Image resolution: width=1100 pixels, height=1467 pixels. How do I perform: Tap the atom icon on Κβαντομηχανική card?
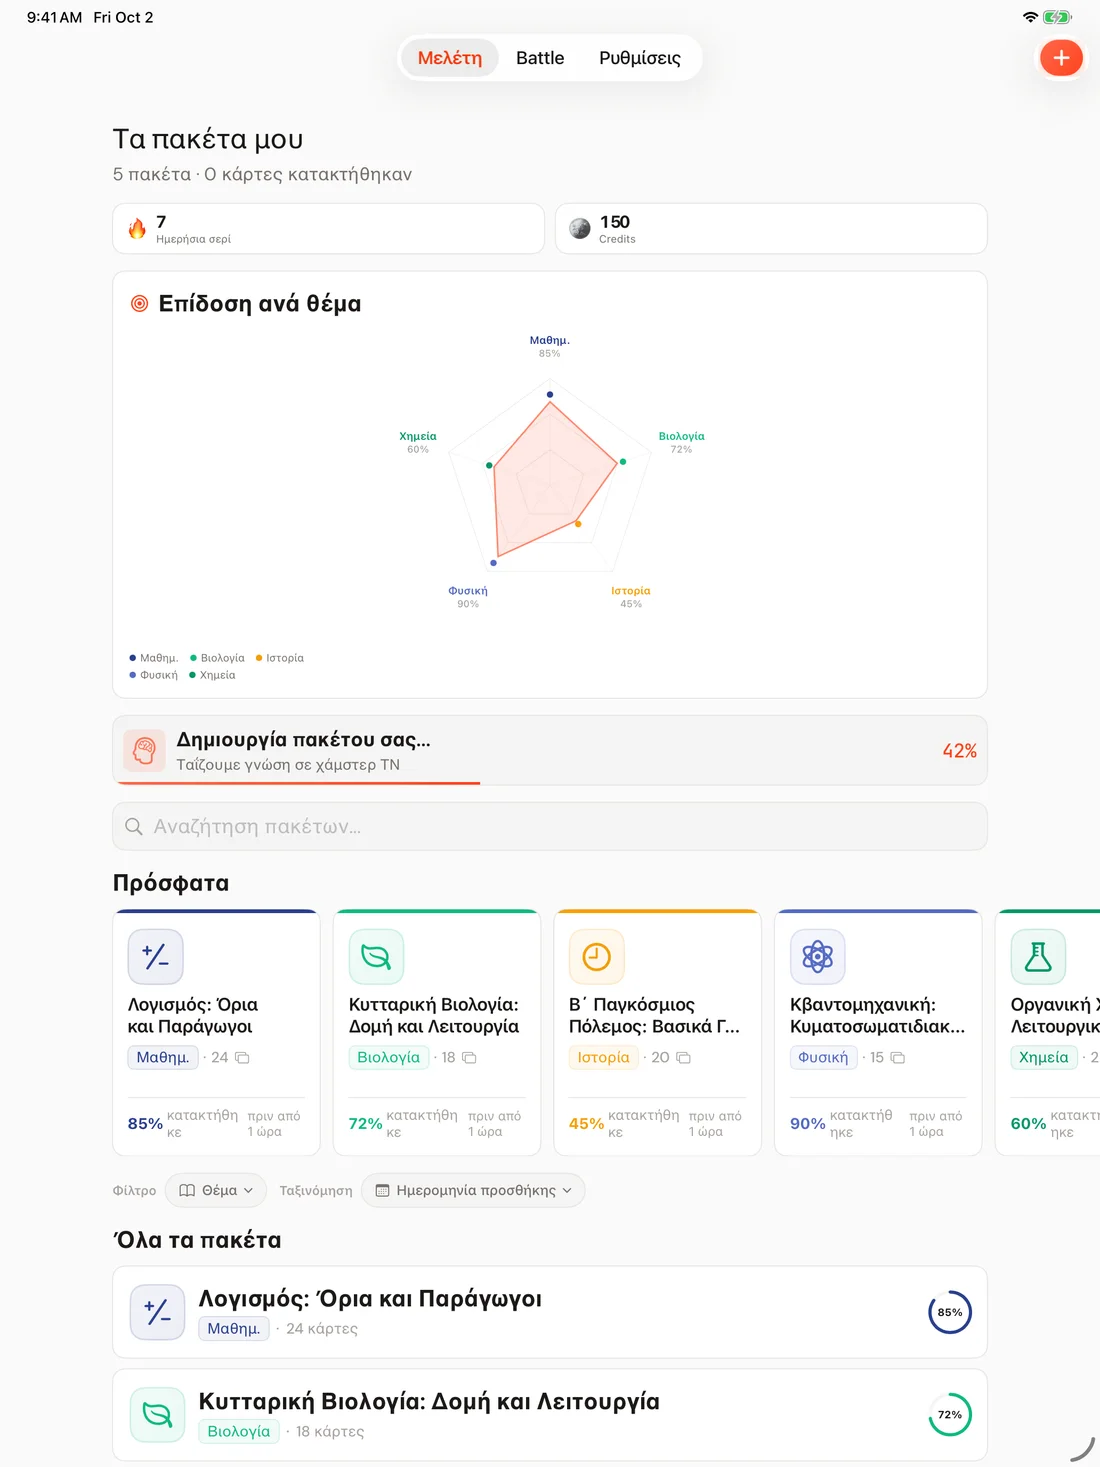[818, 957]
